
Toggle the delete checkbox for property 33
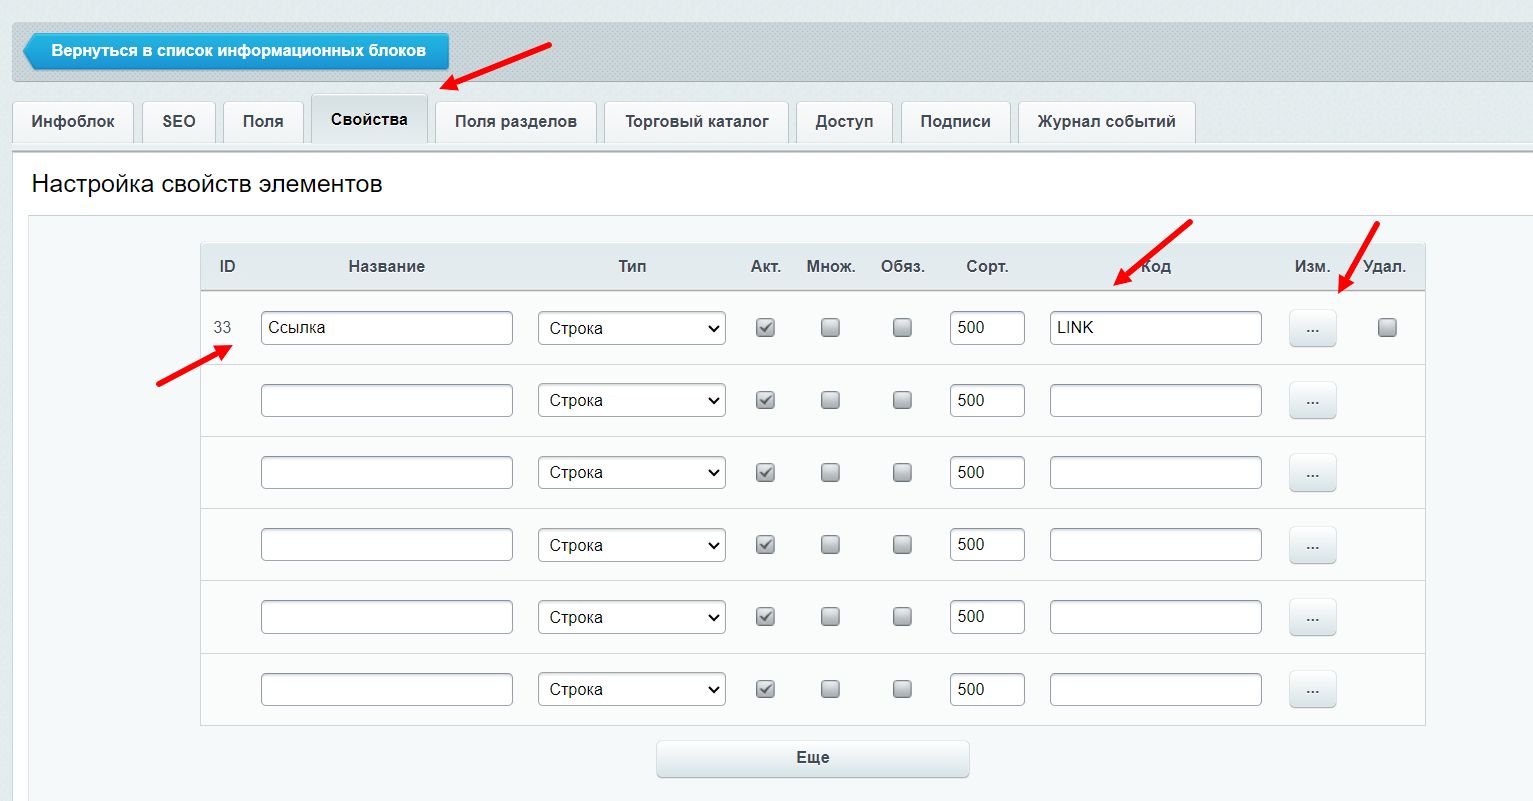(x=1386, y=327)
